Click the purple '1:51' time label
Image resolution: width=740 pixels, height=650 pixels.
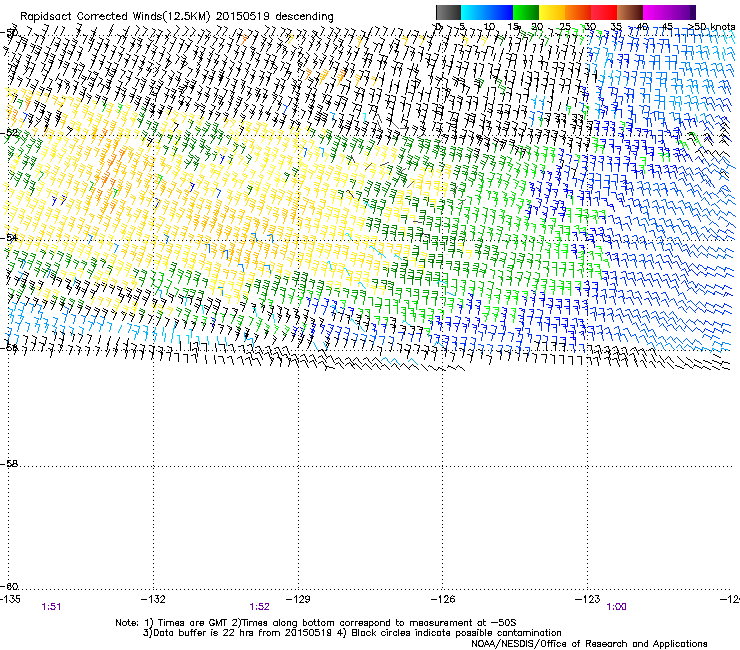[51, 607]
